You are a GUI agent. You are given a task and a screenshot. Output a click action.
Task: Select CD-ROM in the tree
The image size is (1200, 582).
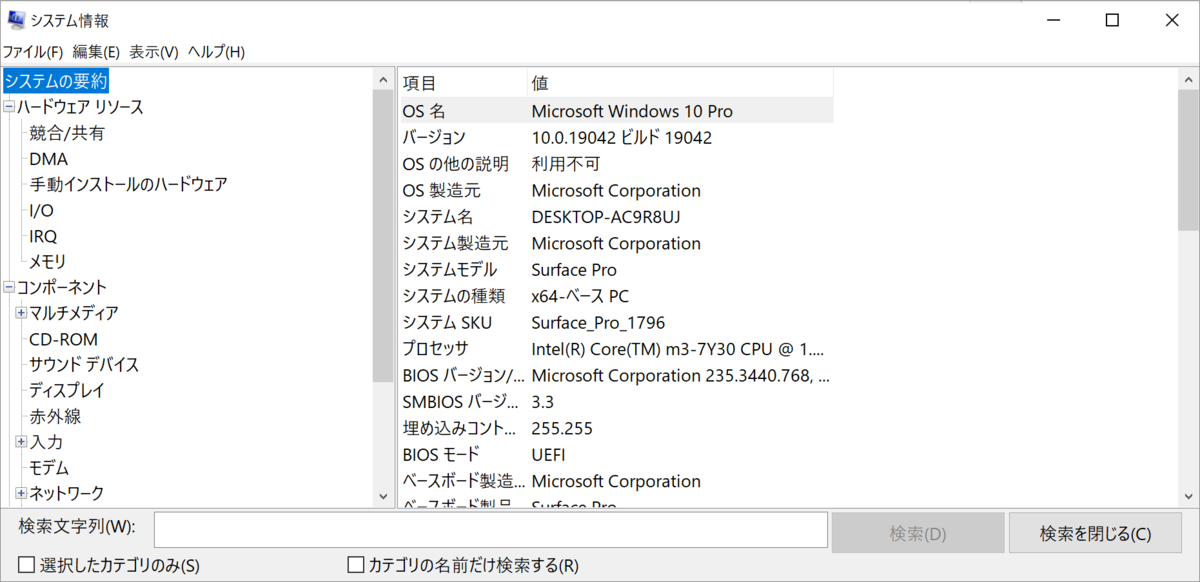pos(63,339)
